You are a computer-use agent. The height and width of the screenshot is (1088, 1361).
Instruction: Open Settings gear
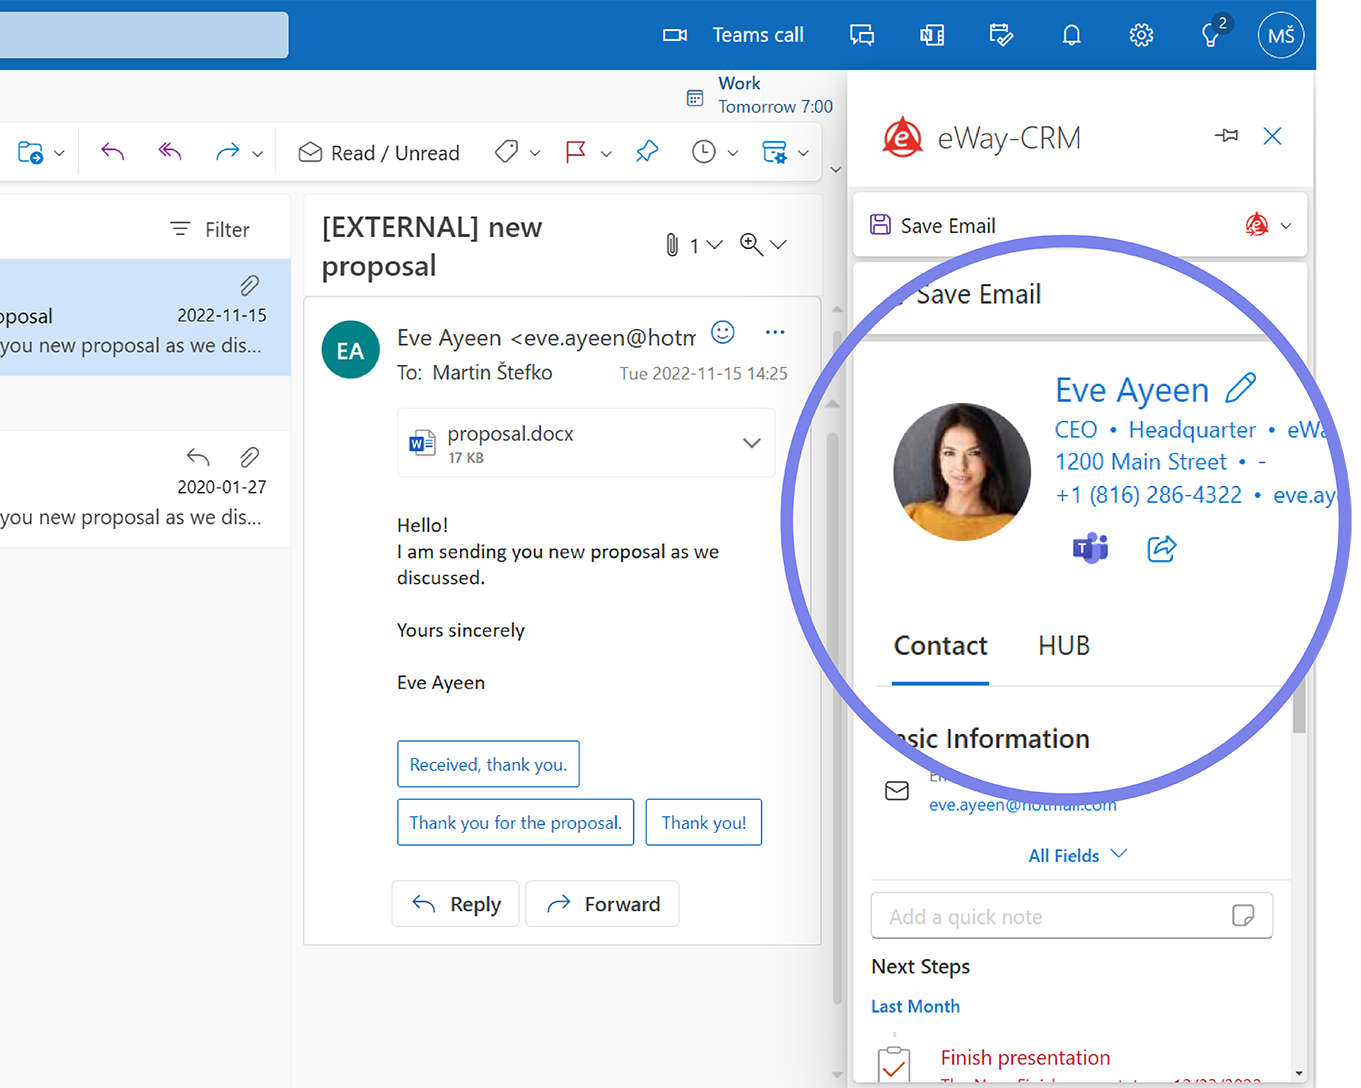(x=1141, y=35)
